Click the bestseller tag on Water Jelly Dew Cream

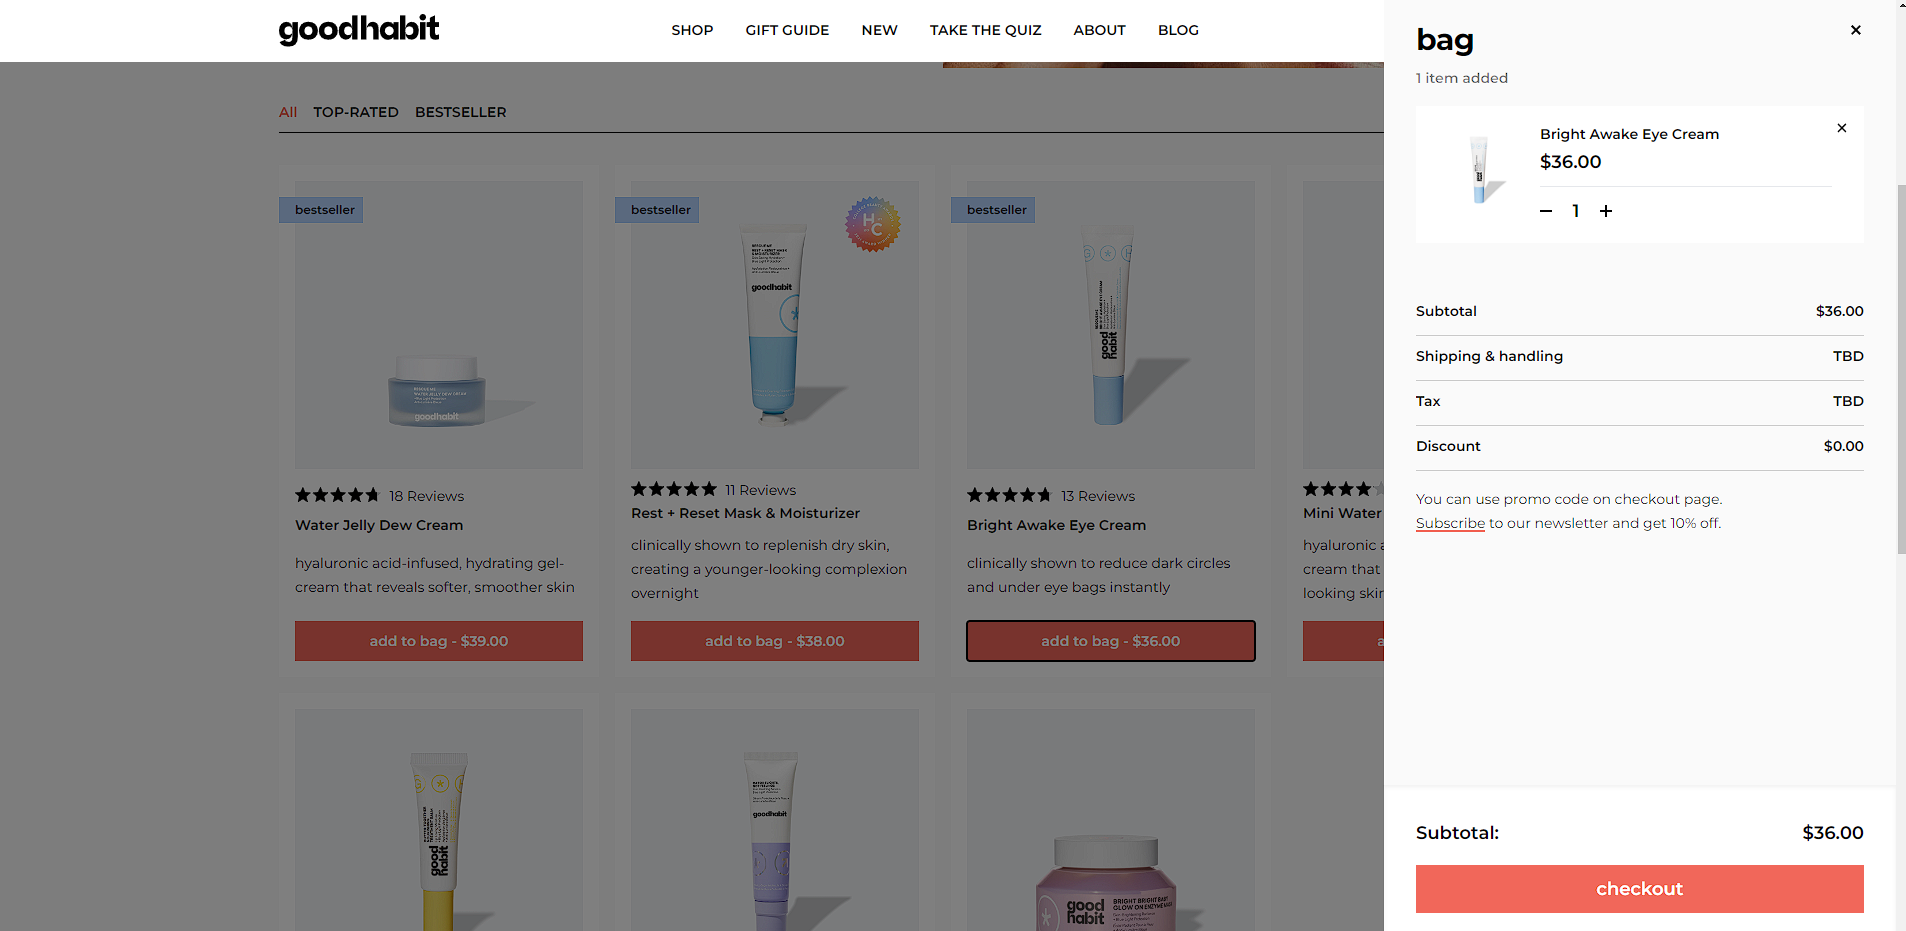[321, 210]
